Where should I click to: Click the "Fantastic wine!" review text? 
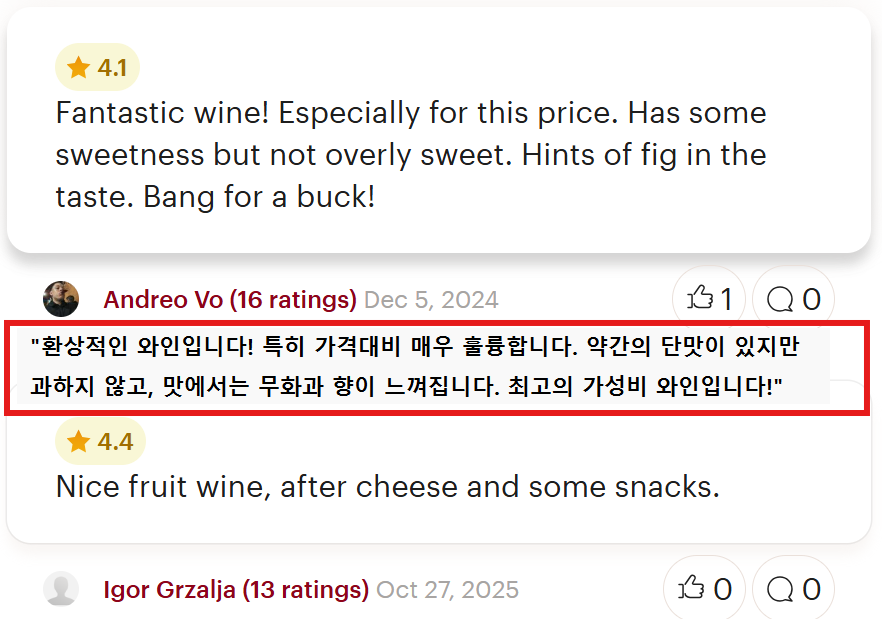pos(411,155)
